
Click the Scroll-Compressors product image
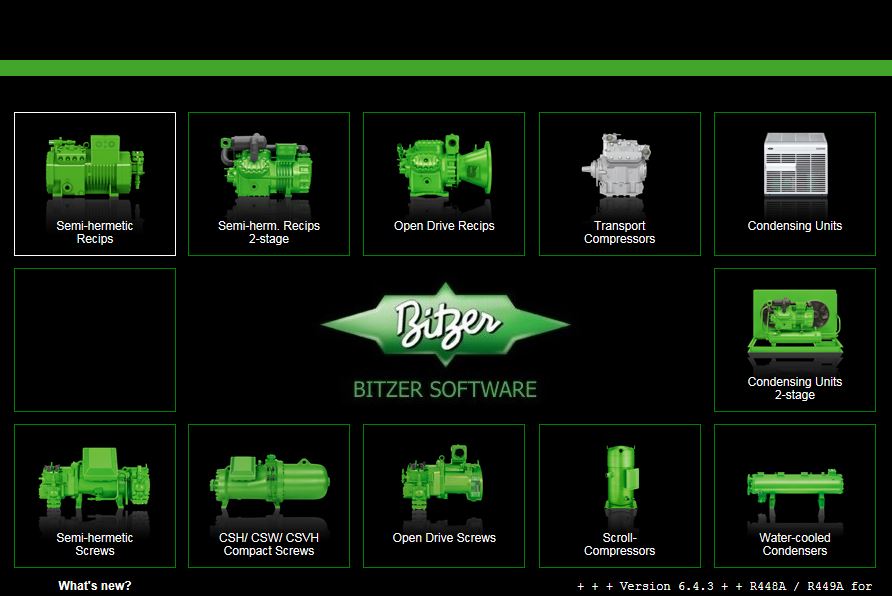point(620,475)
